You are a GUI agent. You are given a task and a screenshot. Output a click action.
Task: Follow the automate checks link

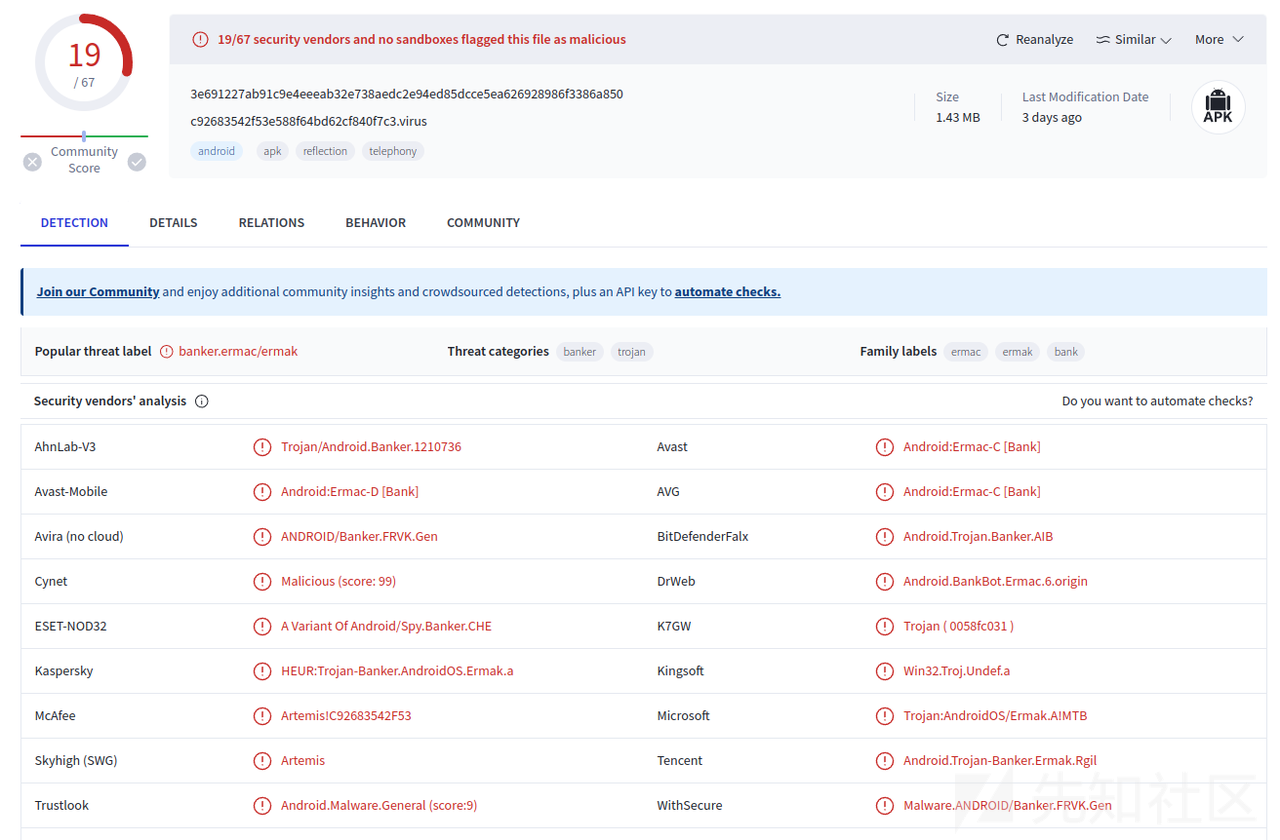pos(727,292)
